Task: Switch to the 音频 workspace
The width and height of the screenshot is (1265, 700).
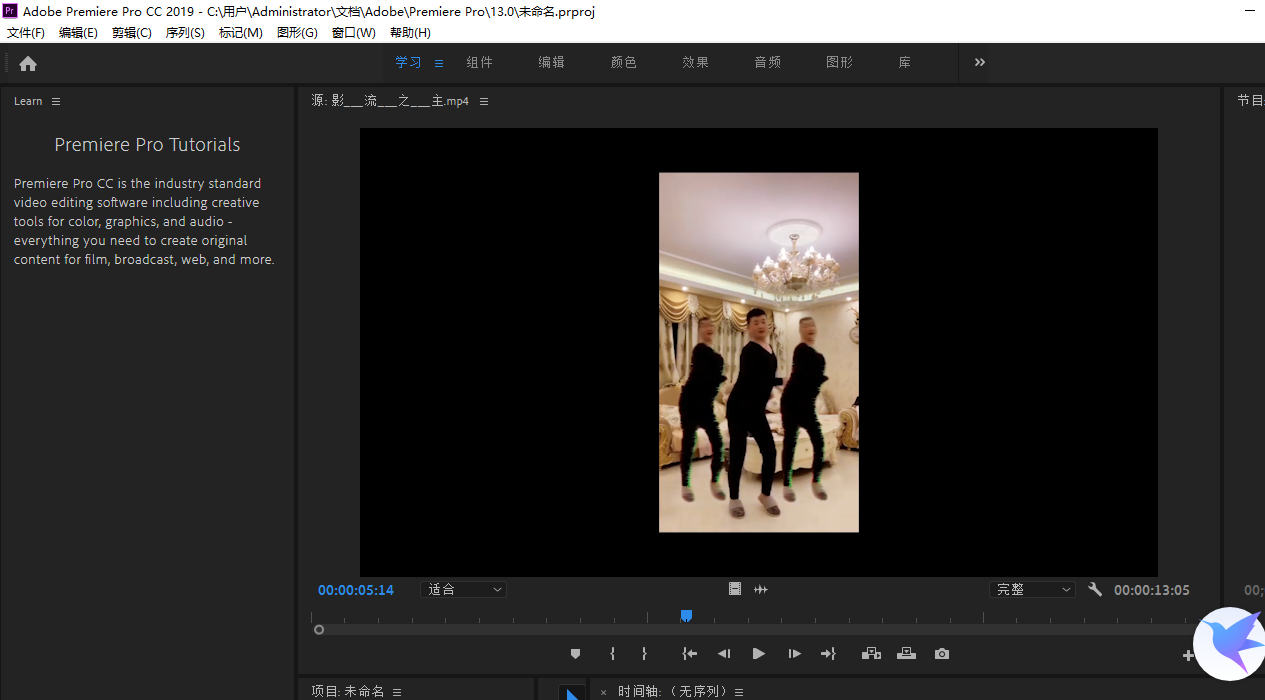Action: (x=768, y=62)
